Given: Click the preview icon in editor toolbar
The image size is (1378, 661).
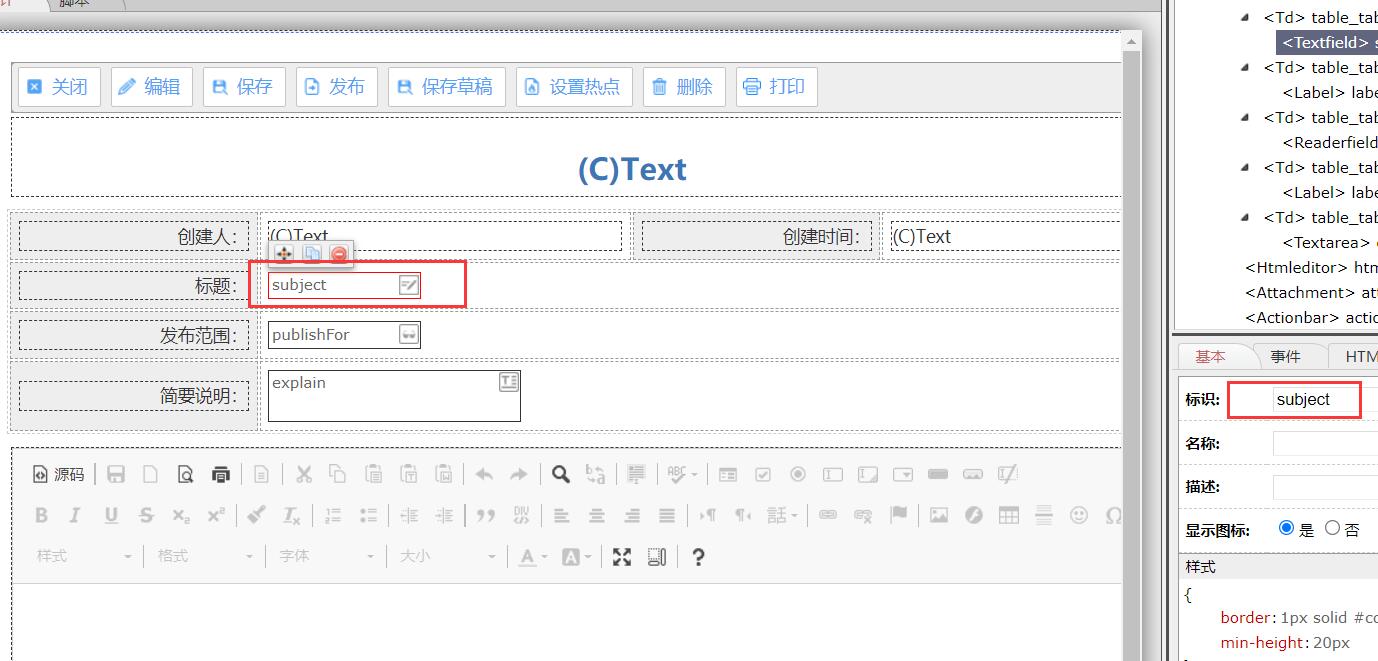Looking at the screenshot, I should [x=185, y=474].
